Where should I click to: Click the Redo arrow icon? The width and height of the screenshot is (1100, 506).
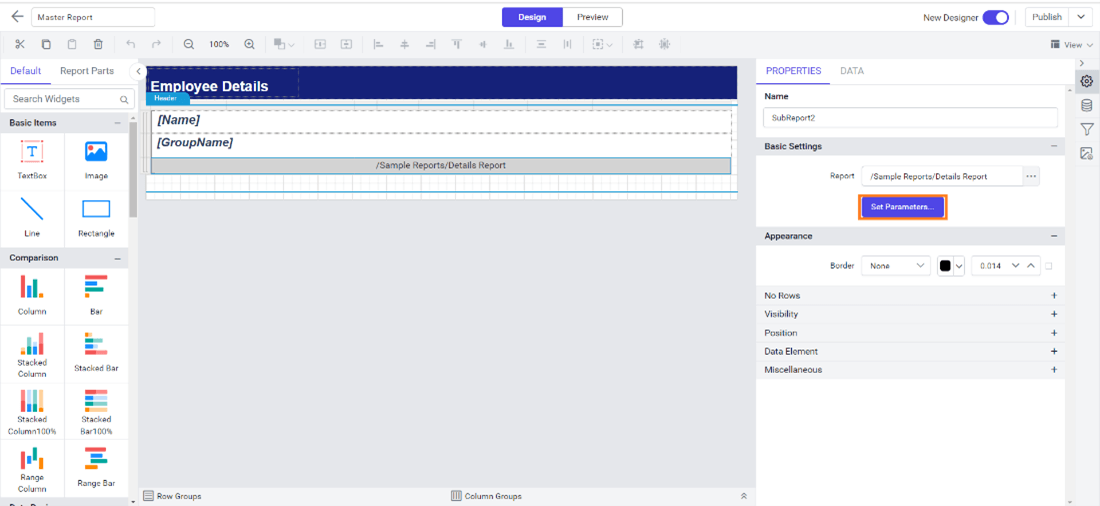[x=156, y=44]
